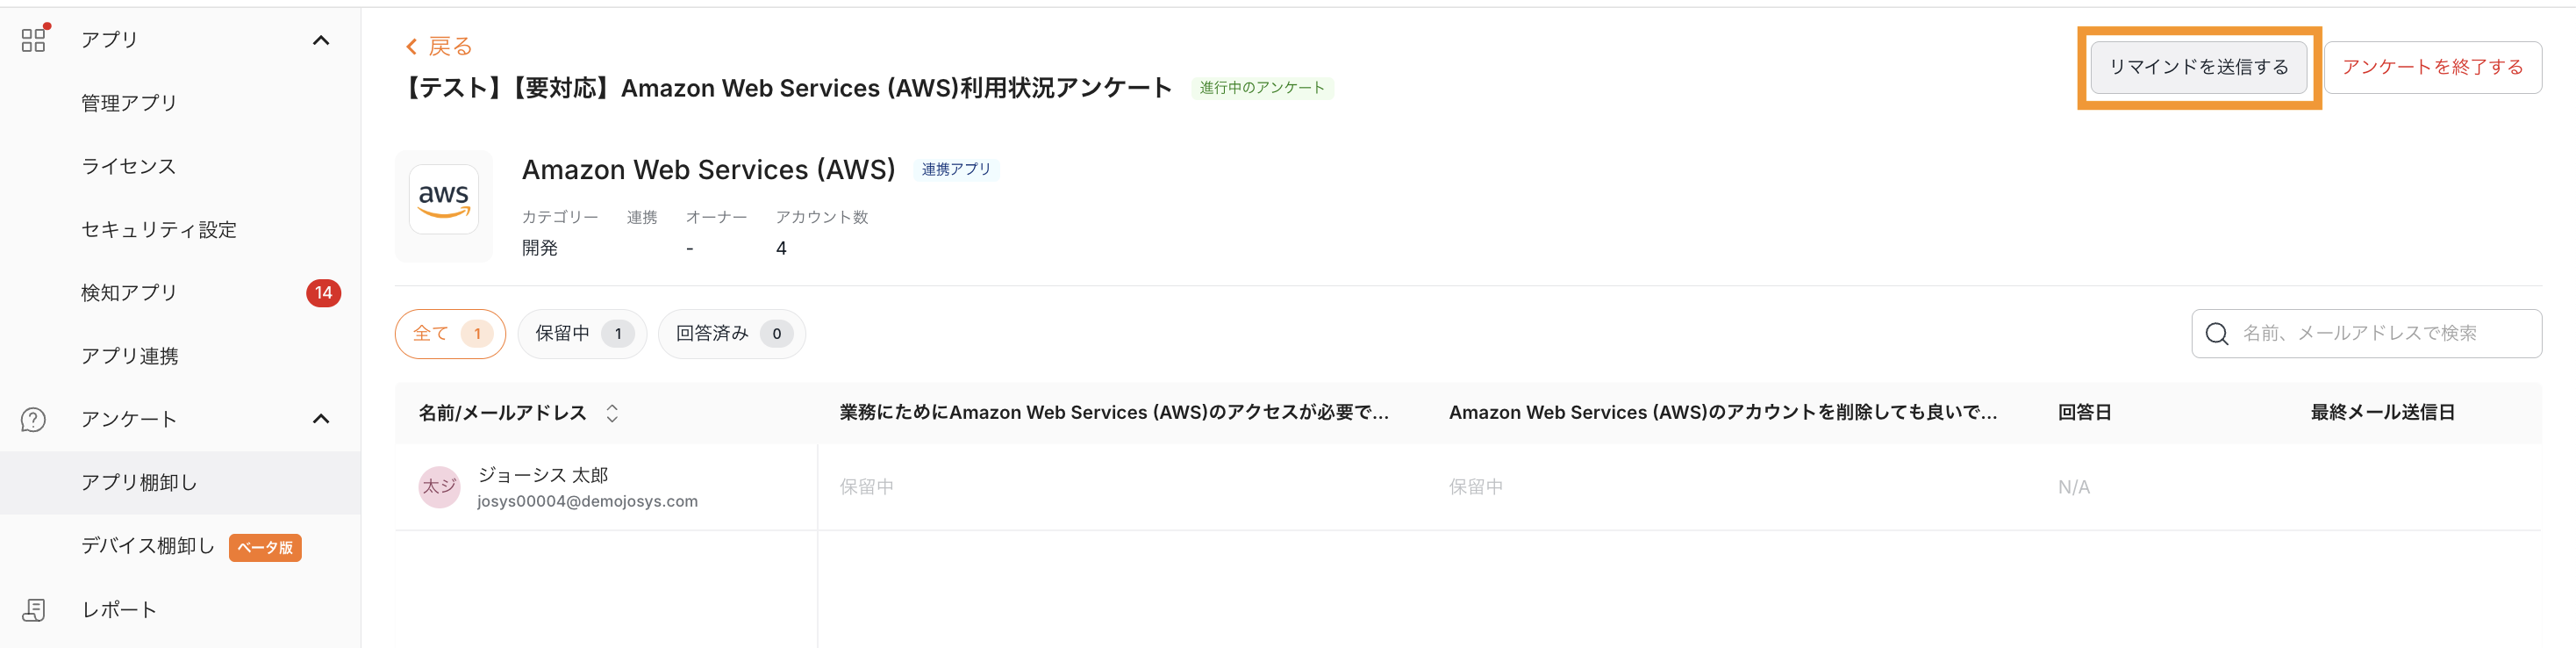Image resolution: width=2576 pixels, height=648 pixels.
Task: Collapse the アプリ sidebar section
Action: pyautogui.click(x=321, y=40)
